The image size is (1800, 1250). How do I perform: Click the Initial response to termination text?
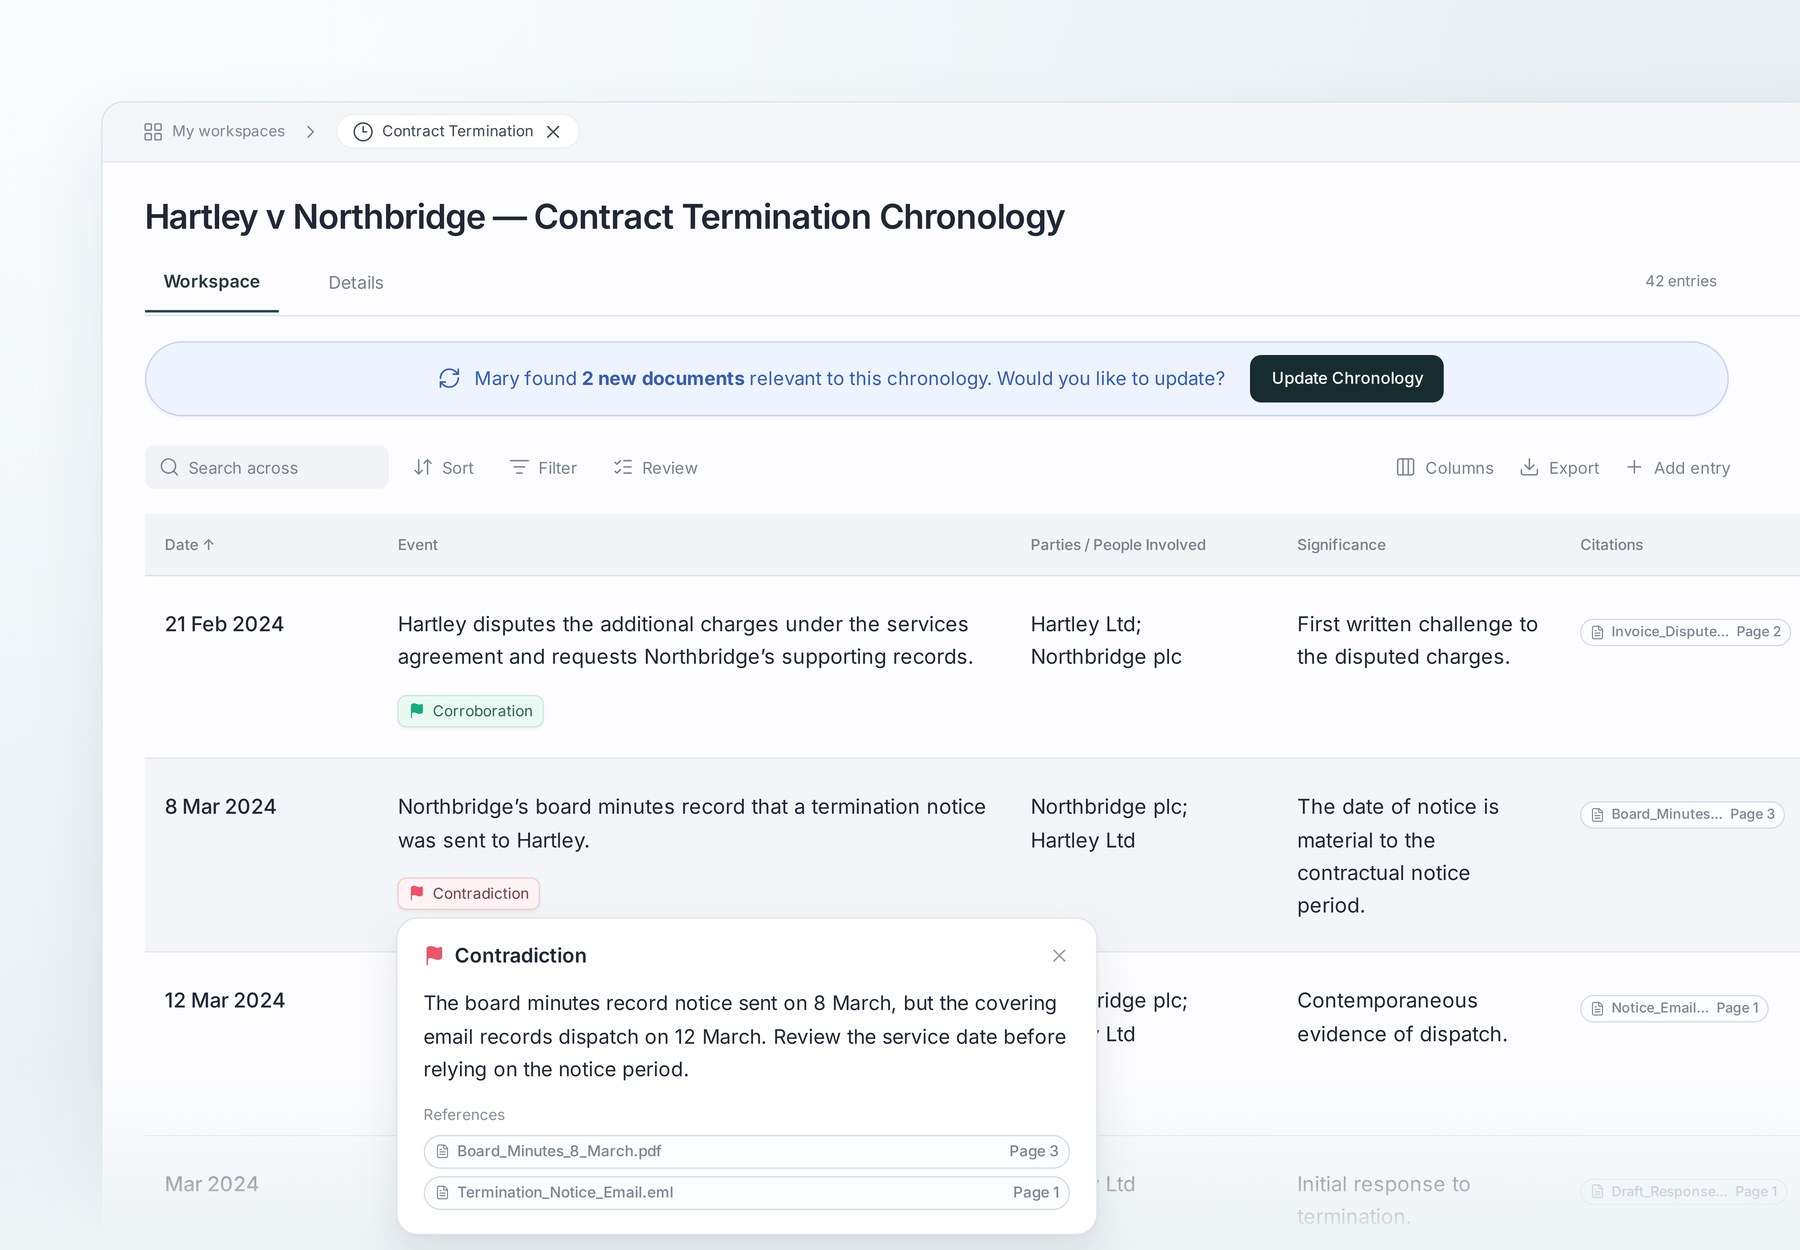(x=1383, y=1200)
